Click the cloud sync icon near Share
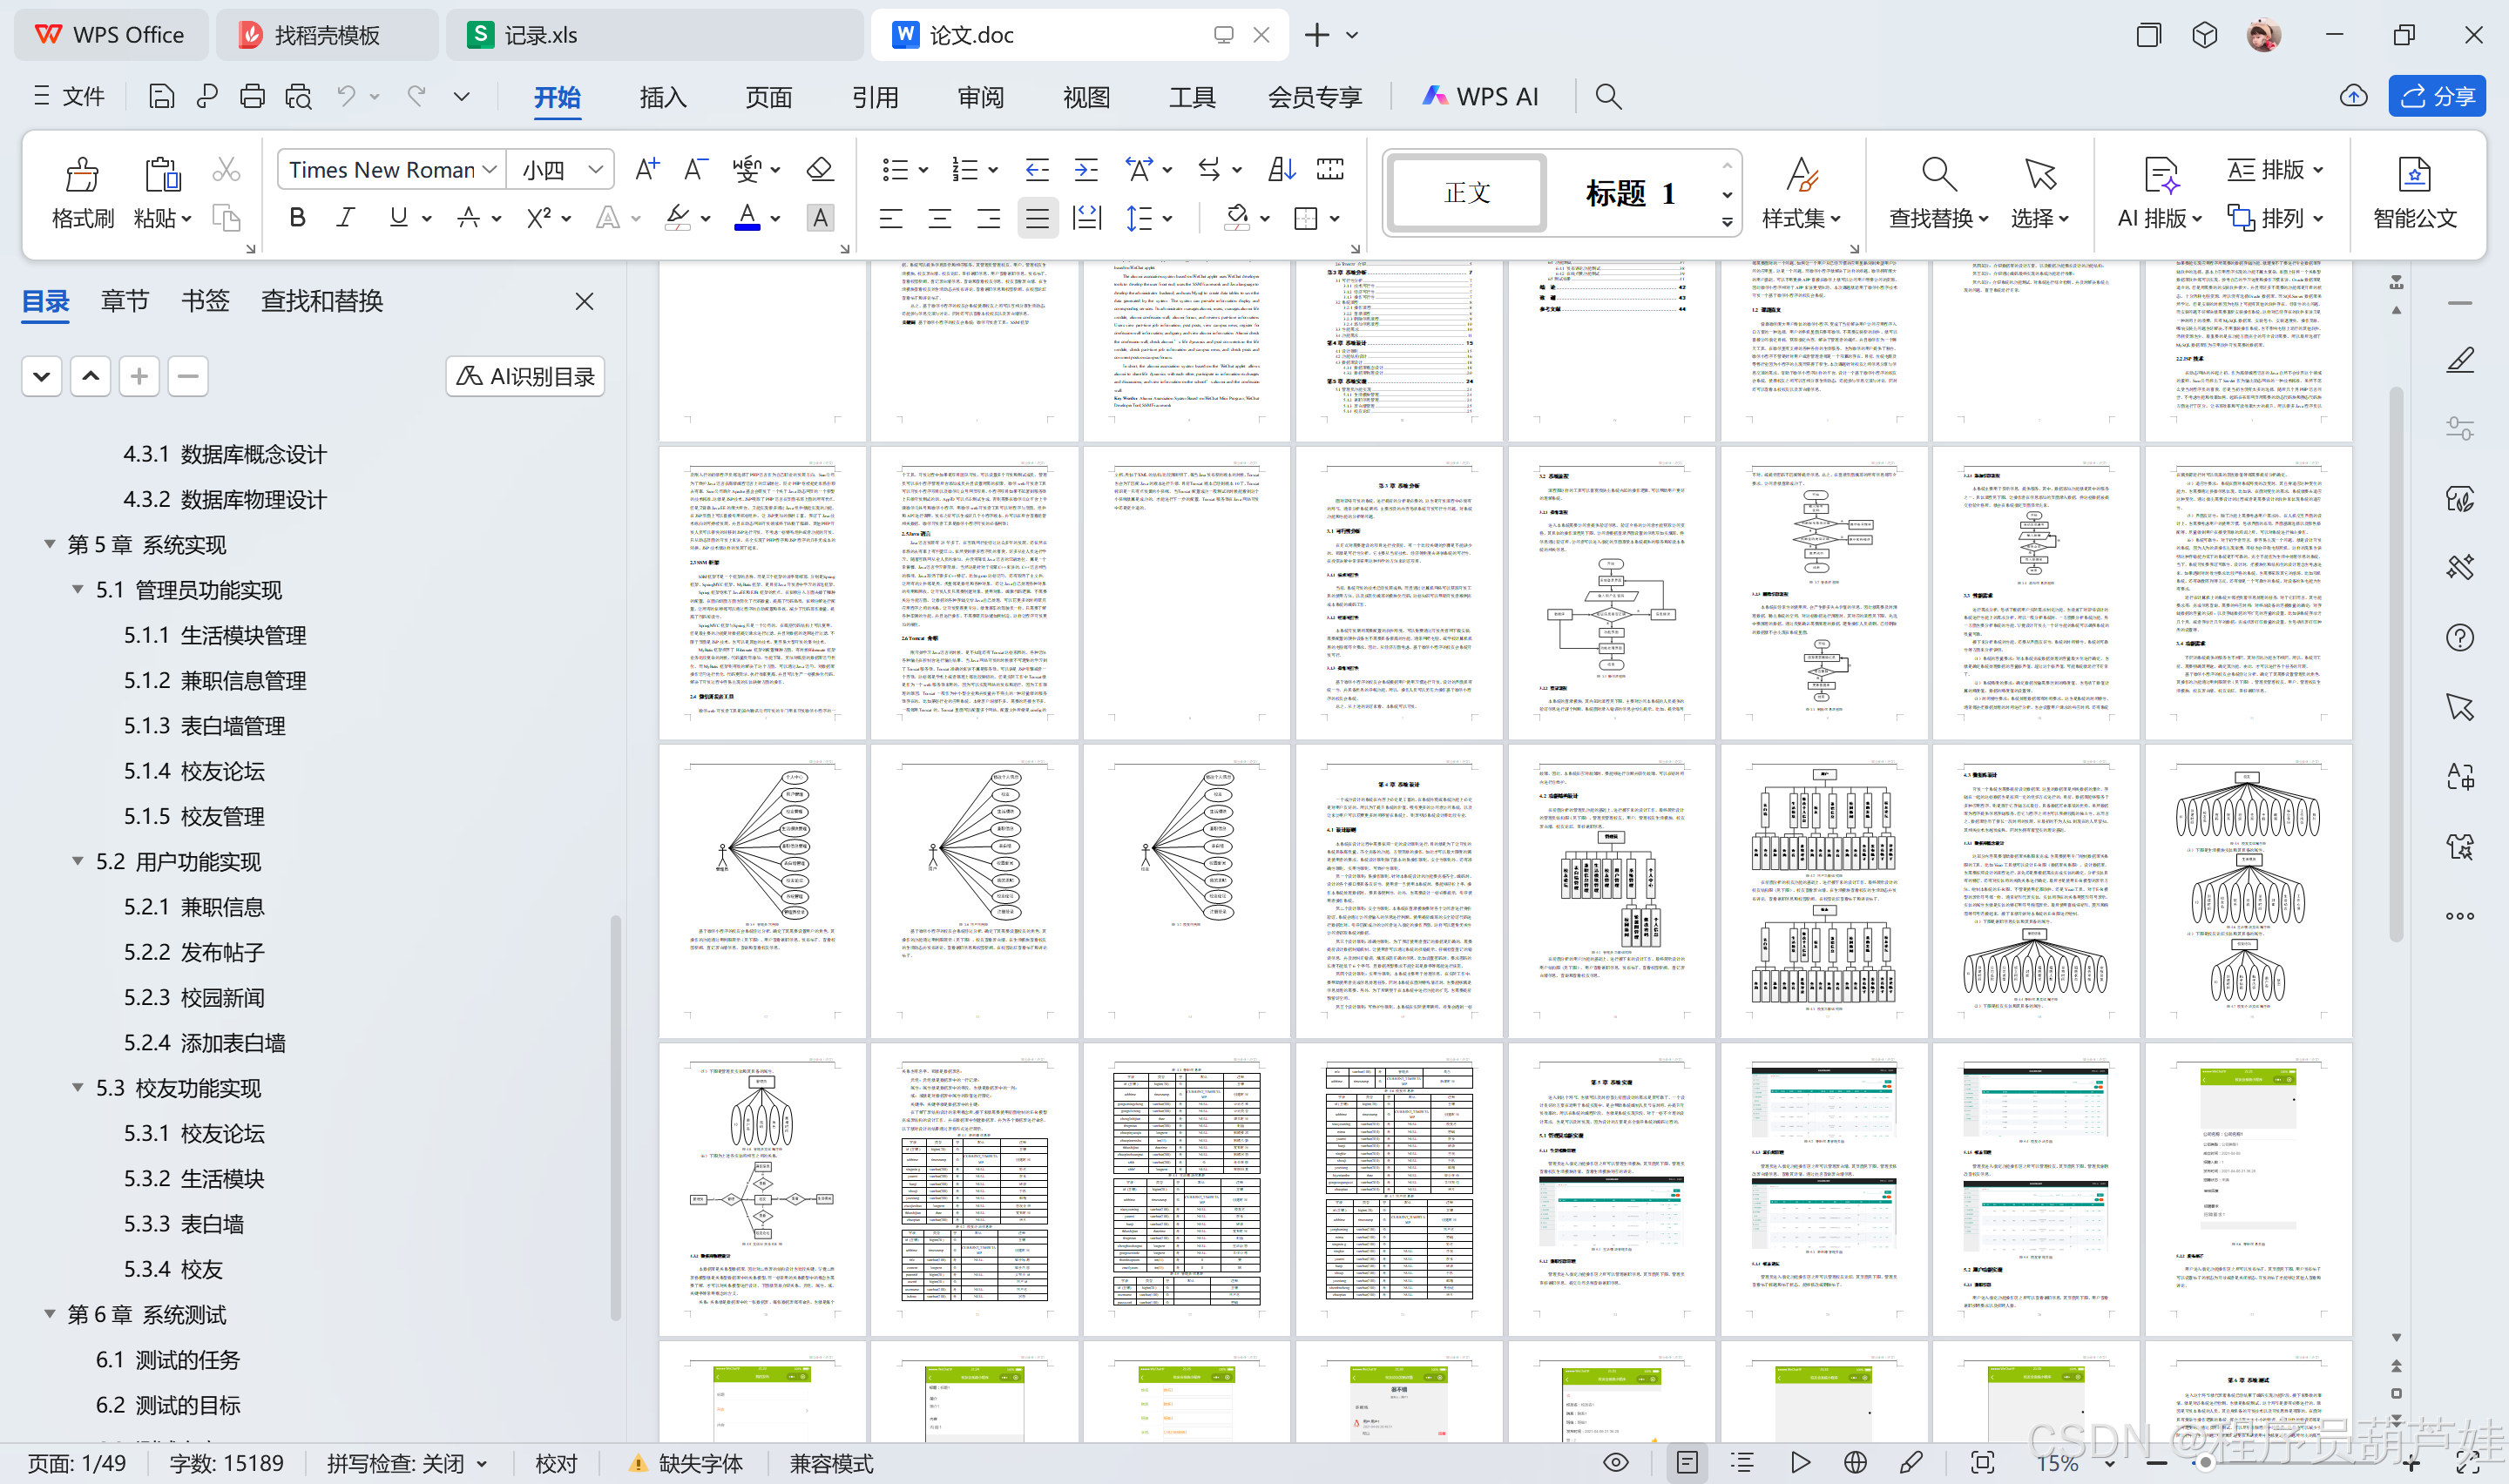Viewport: 2509px width, 1484px height. 2354,96
